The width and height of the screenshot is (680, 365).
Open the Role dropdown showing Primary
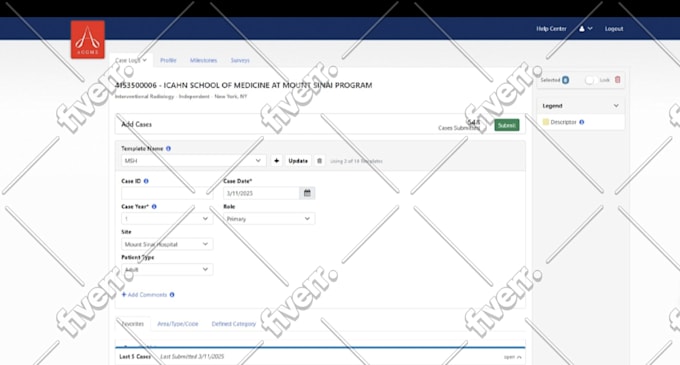click(x=269, y=219)
